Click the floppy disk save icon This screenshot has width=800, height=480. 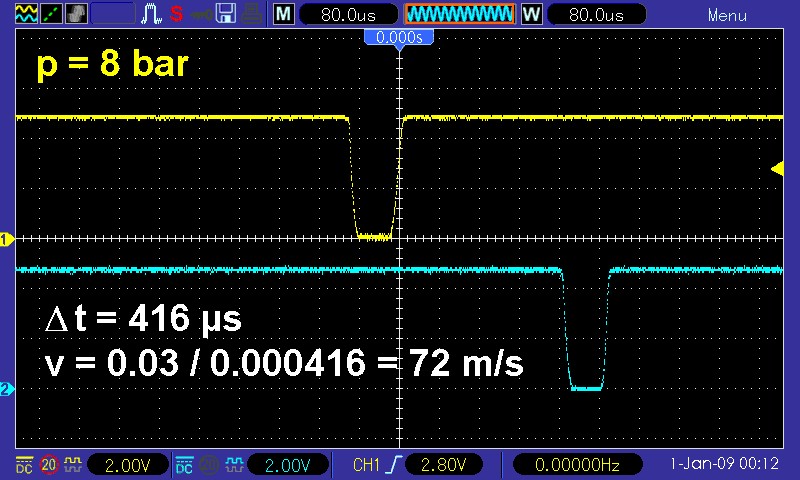click(x=226, y=15)
